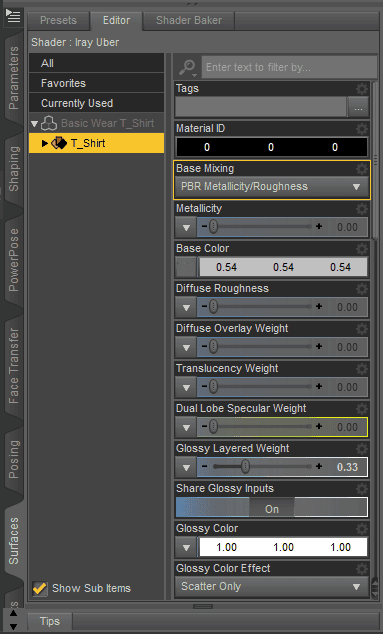
Task: Open gear settings for Base Color
Action: (x=362, y=249)
